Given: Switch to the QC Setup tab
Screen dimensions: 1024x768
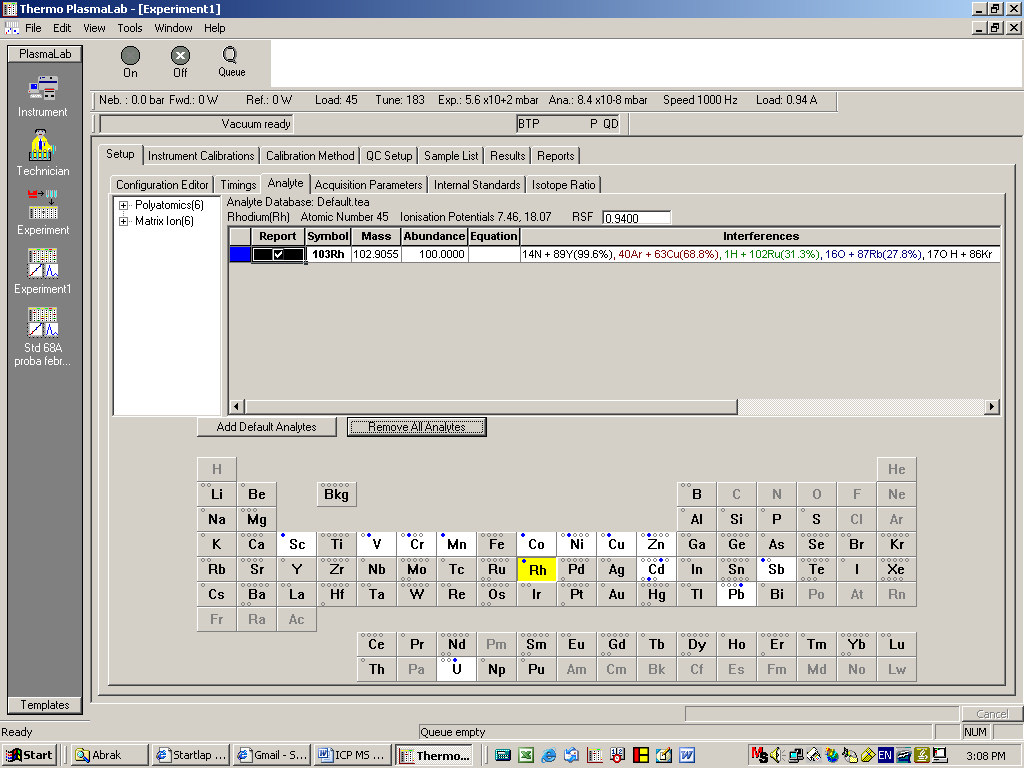Looking at the screenshot, I should [x=389, y=156].
